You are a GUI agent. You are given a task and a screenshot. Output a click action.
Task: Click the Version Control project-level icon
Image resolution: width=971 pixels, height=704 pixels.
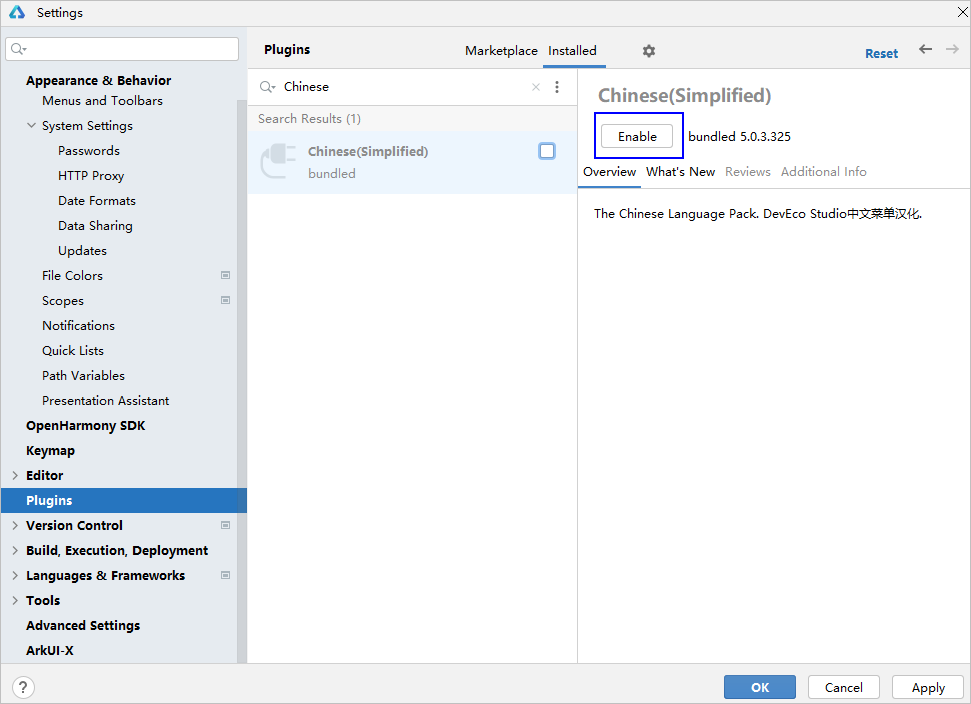225,526
